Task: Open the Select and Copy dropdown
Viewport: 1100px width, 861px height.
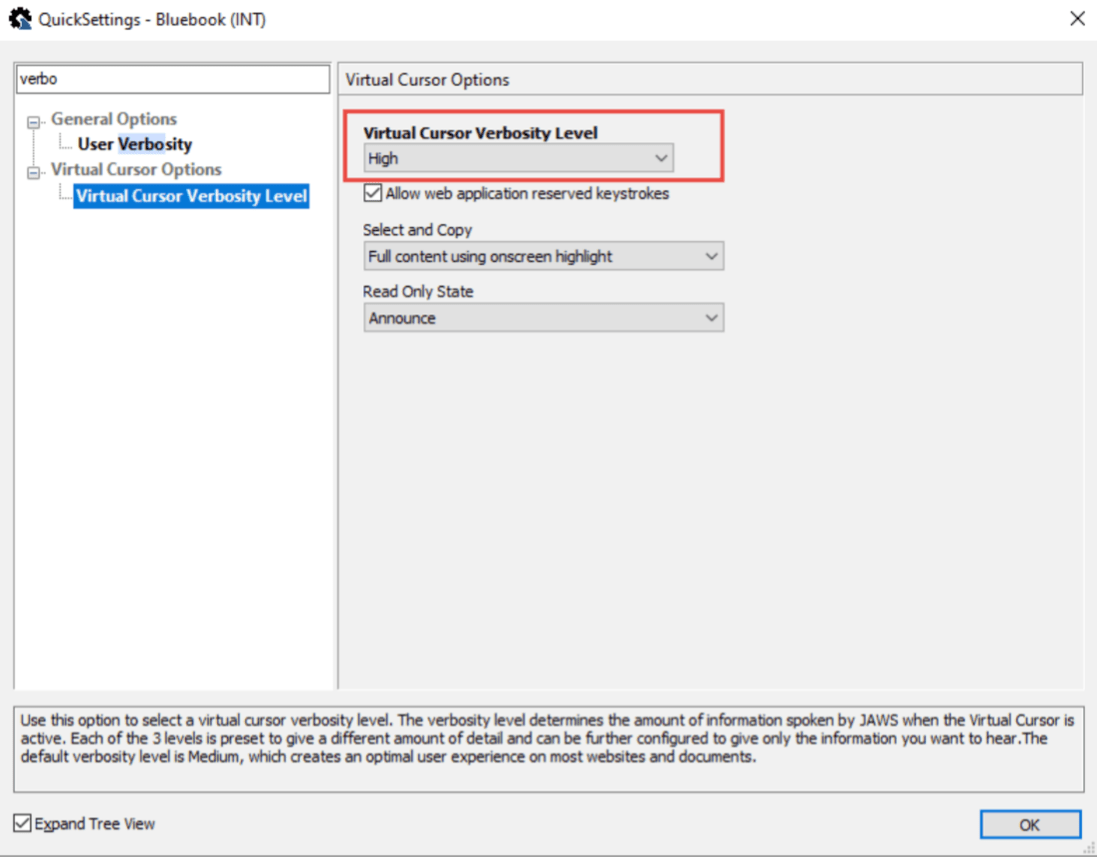Action: point(544,256)
